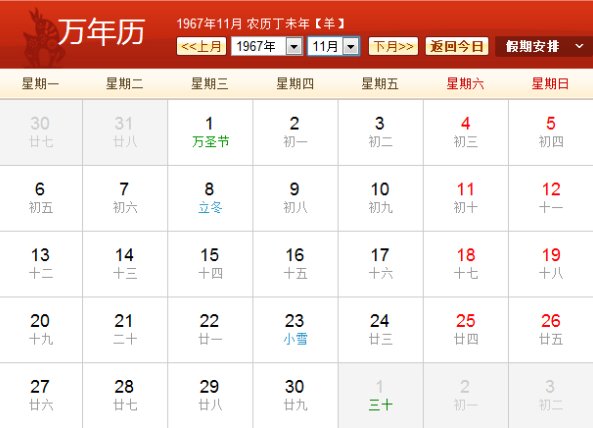Select November 27 廿六 cell
Image resolution: width=593 pixels, height=428 pixels.
tap(41, 395)
